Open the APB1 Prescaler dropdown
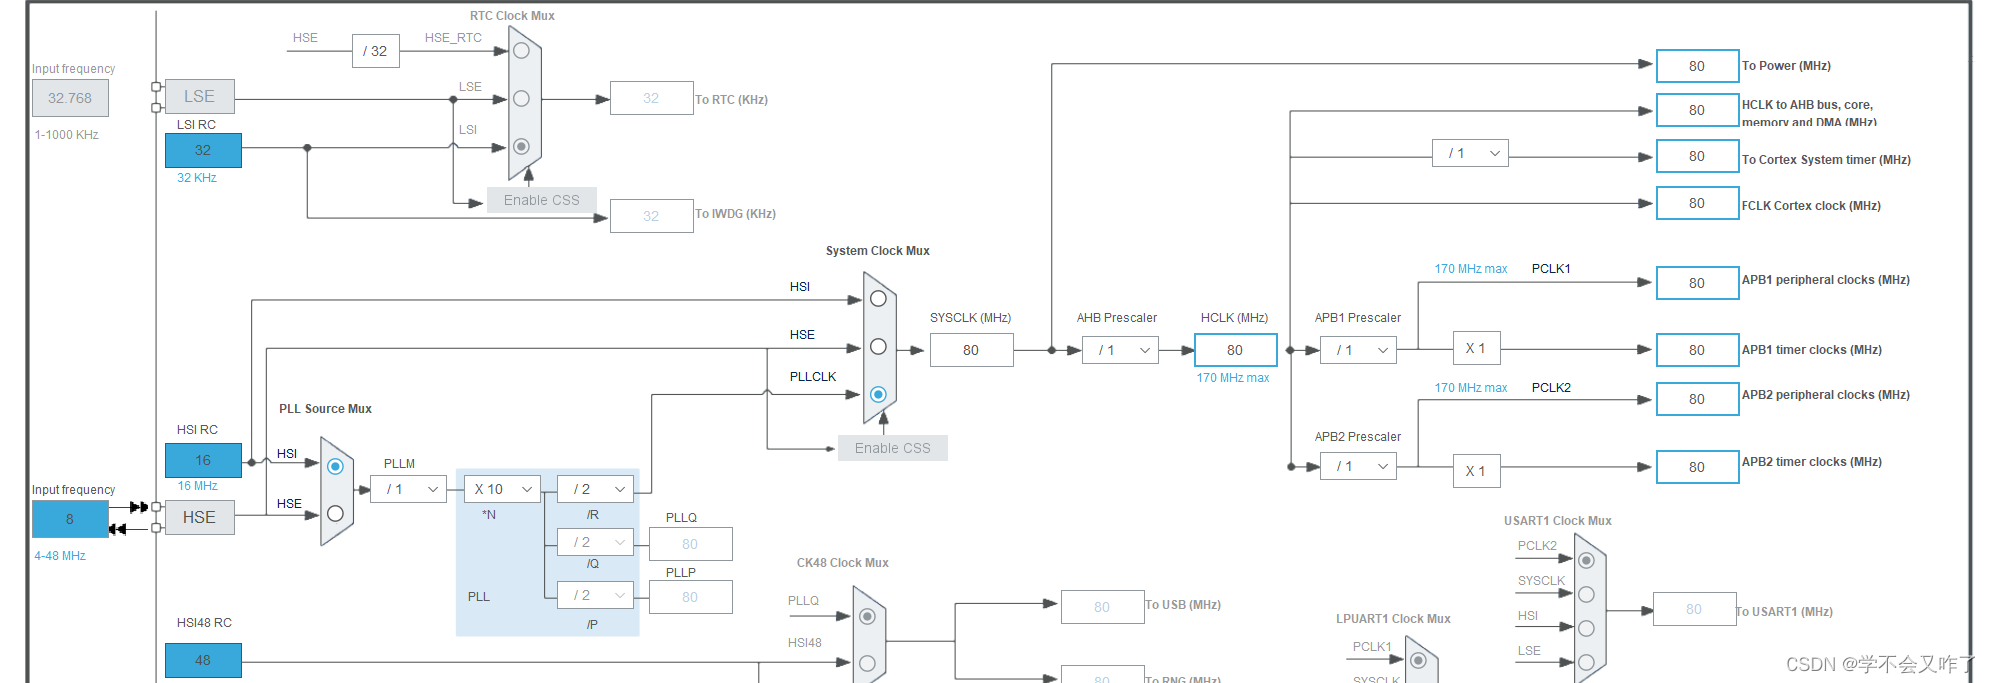Screen dimensions: 1990x683 pyautogui.click(x=1358, y=350)
